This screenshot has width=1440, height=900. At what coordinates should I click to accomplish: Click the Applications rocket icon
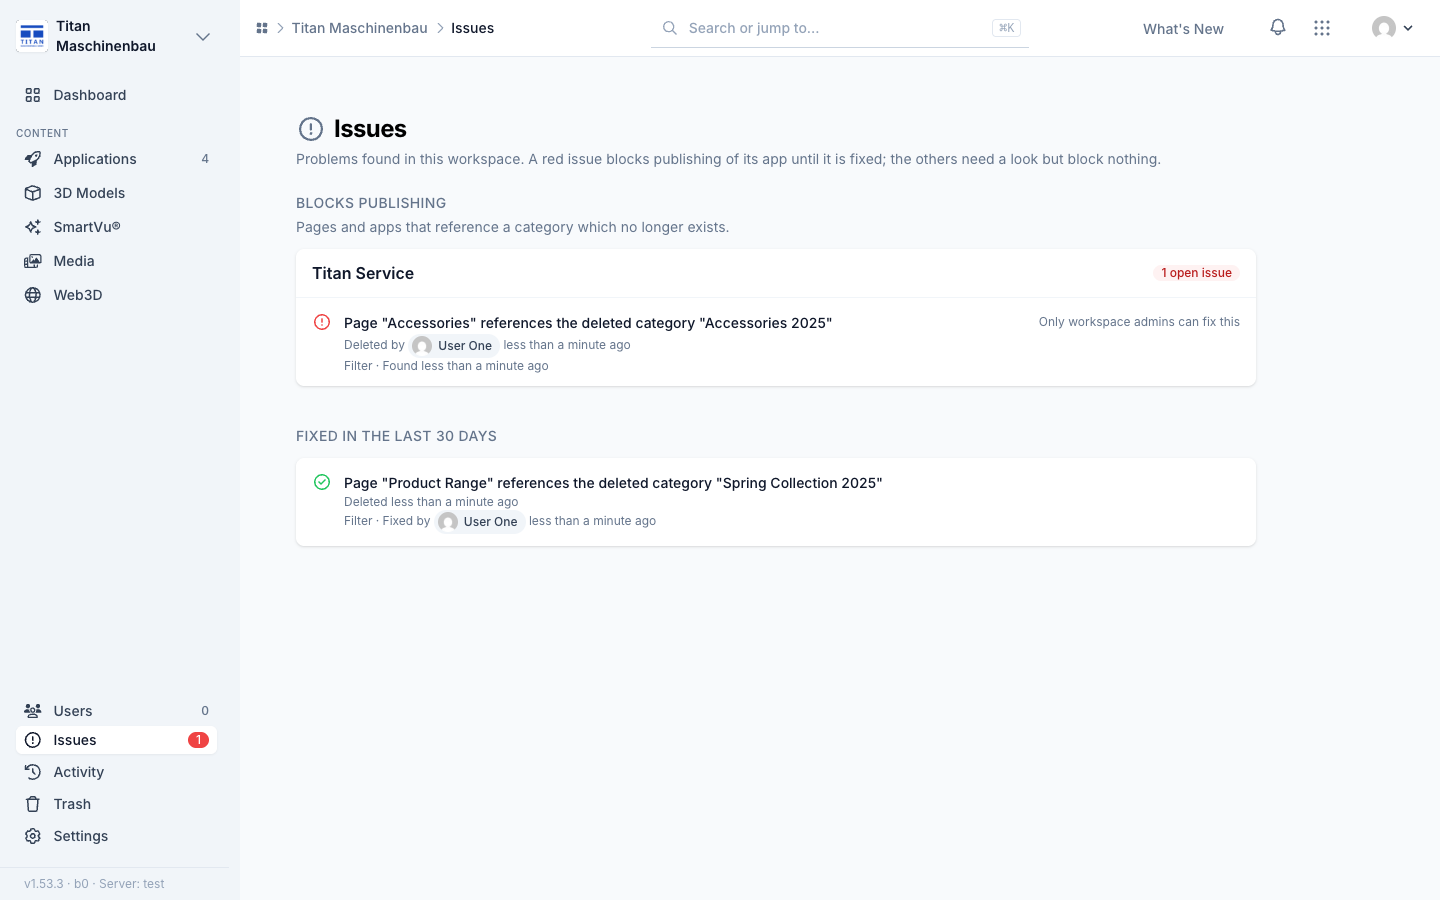(33, 159)
